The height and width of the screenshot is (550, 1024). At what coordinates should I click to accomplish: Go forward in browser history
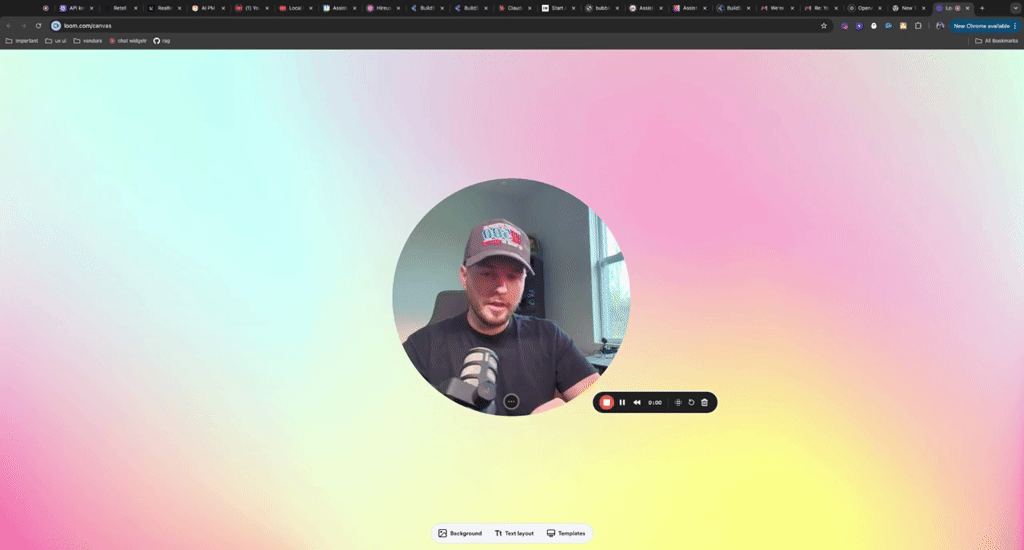[x=24, y=25]
